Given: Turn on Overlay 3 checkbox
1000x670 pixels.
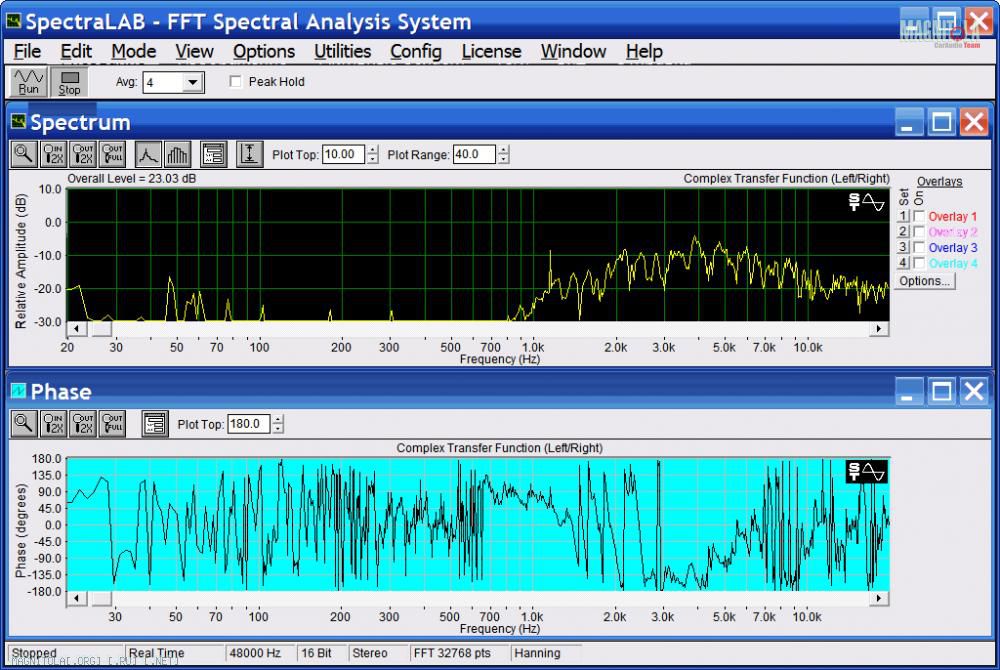Looking at the screenshot, I should click(x=919, y=247).
